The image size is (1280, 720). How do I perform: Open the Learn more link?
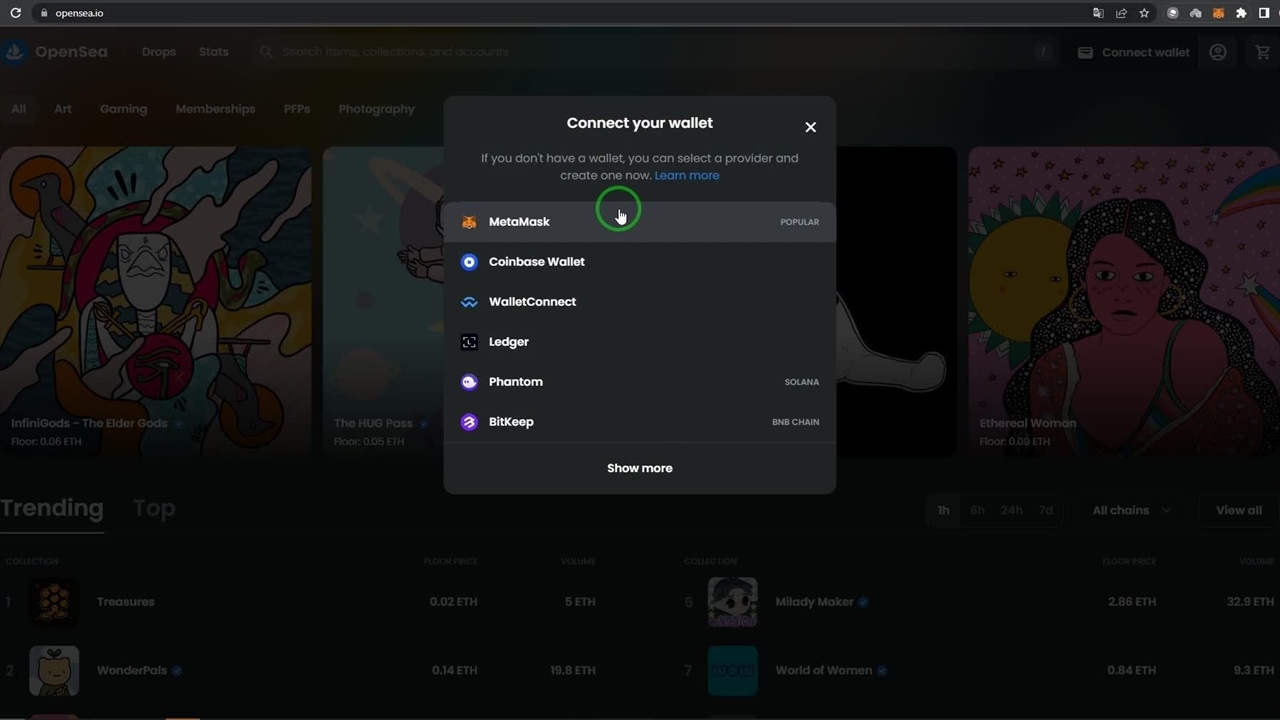tap(686, 175)
